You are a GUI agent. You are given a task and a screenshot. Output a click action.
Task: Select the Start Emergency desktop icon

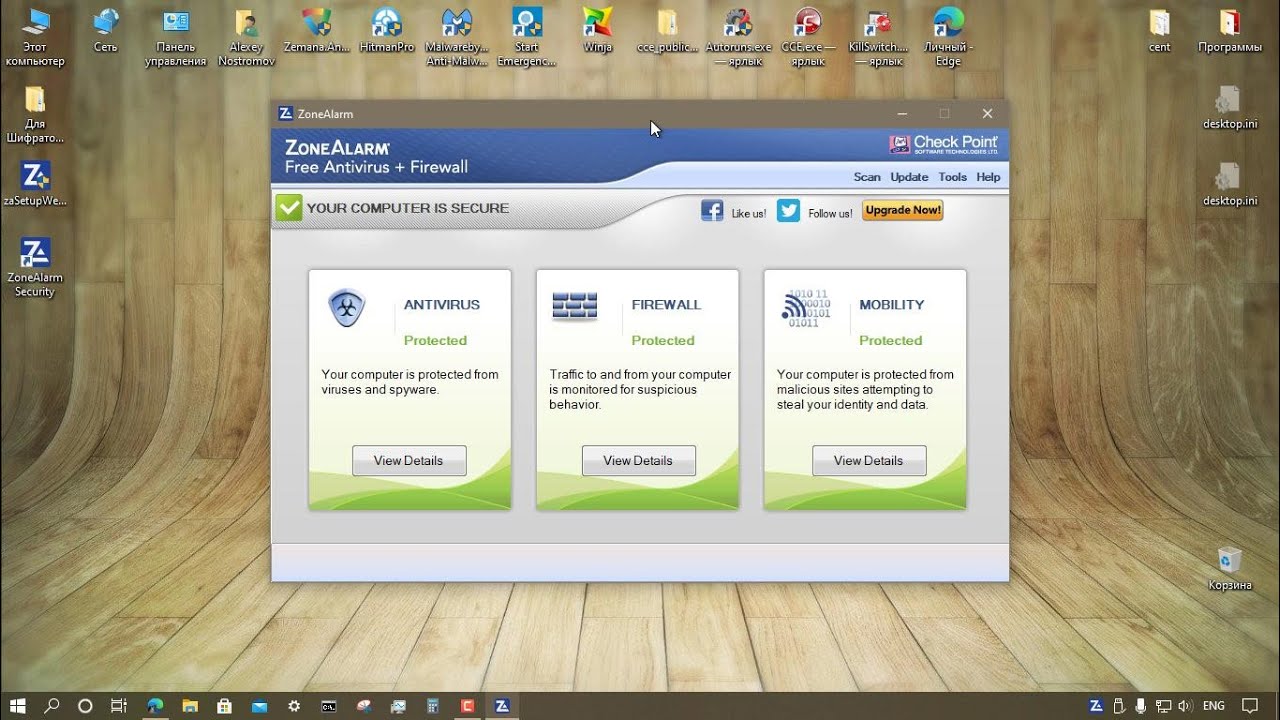(x=526, y=38)
